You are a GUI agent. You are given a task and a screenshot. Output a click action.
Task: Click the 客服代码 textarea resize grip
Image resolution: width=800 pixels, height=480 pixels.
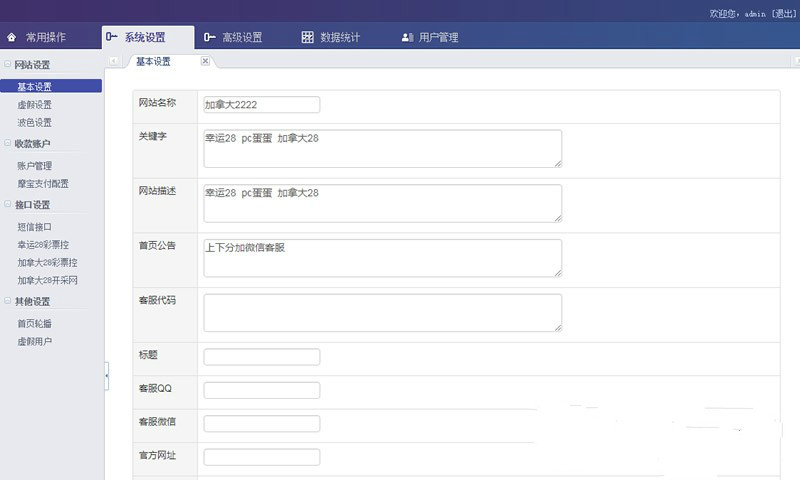[558, 328]
